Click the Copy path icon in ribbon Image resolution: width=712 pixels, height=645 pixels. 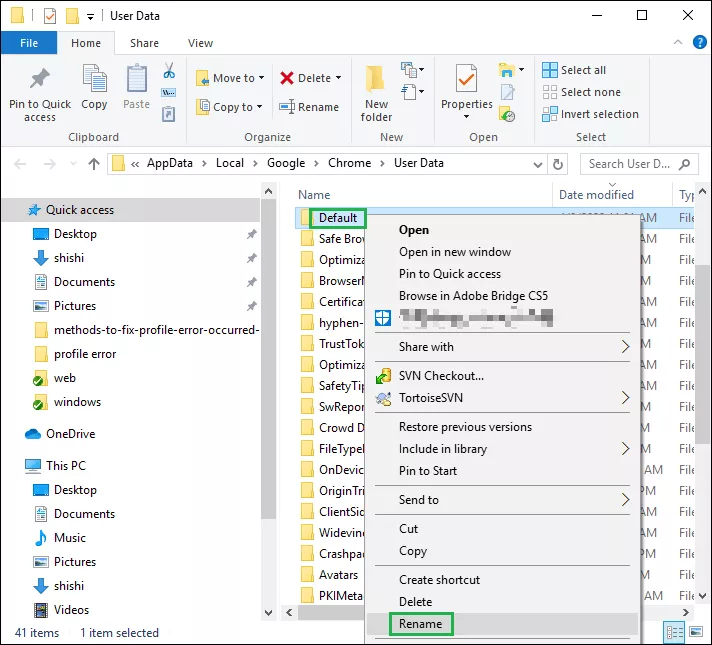[169, 93]
